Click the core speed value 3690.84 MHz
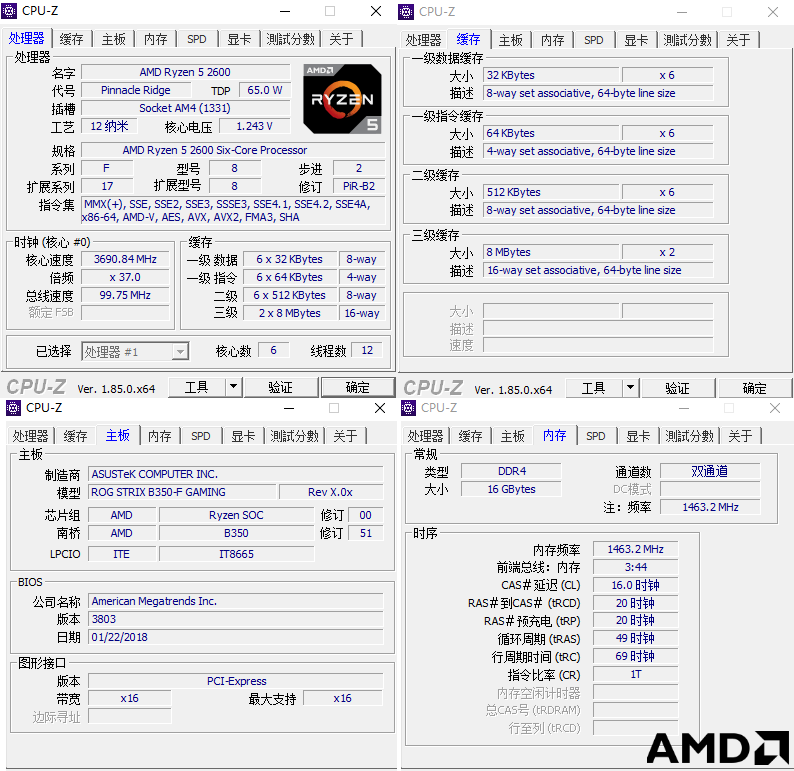 tap(125, 259)
